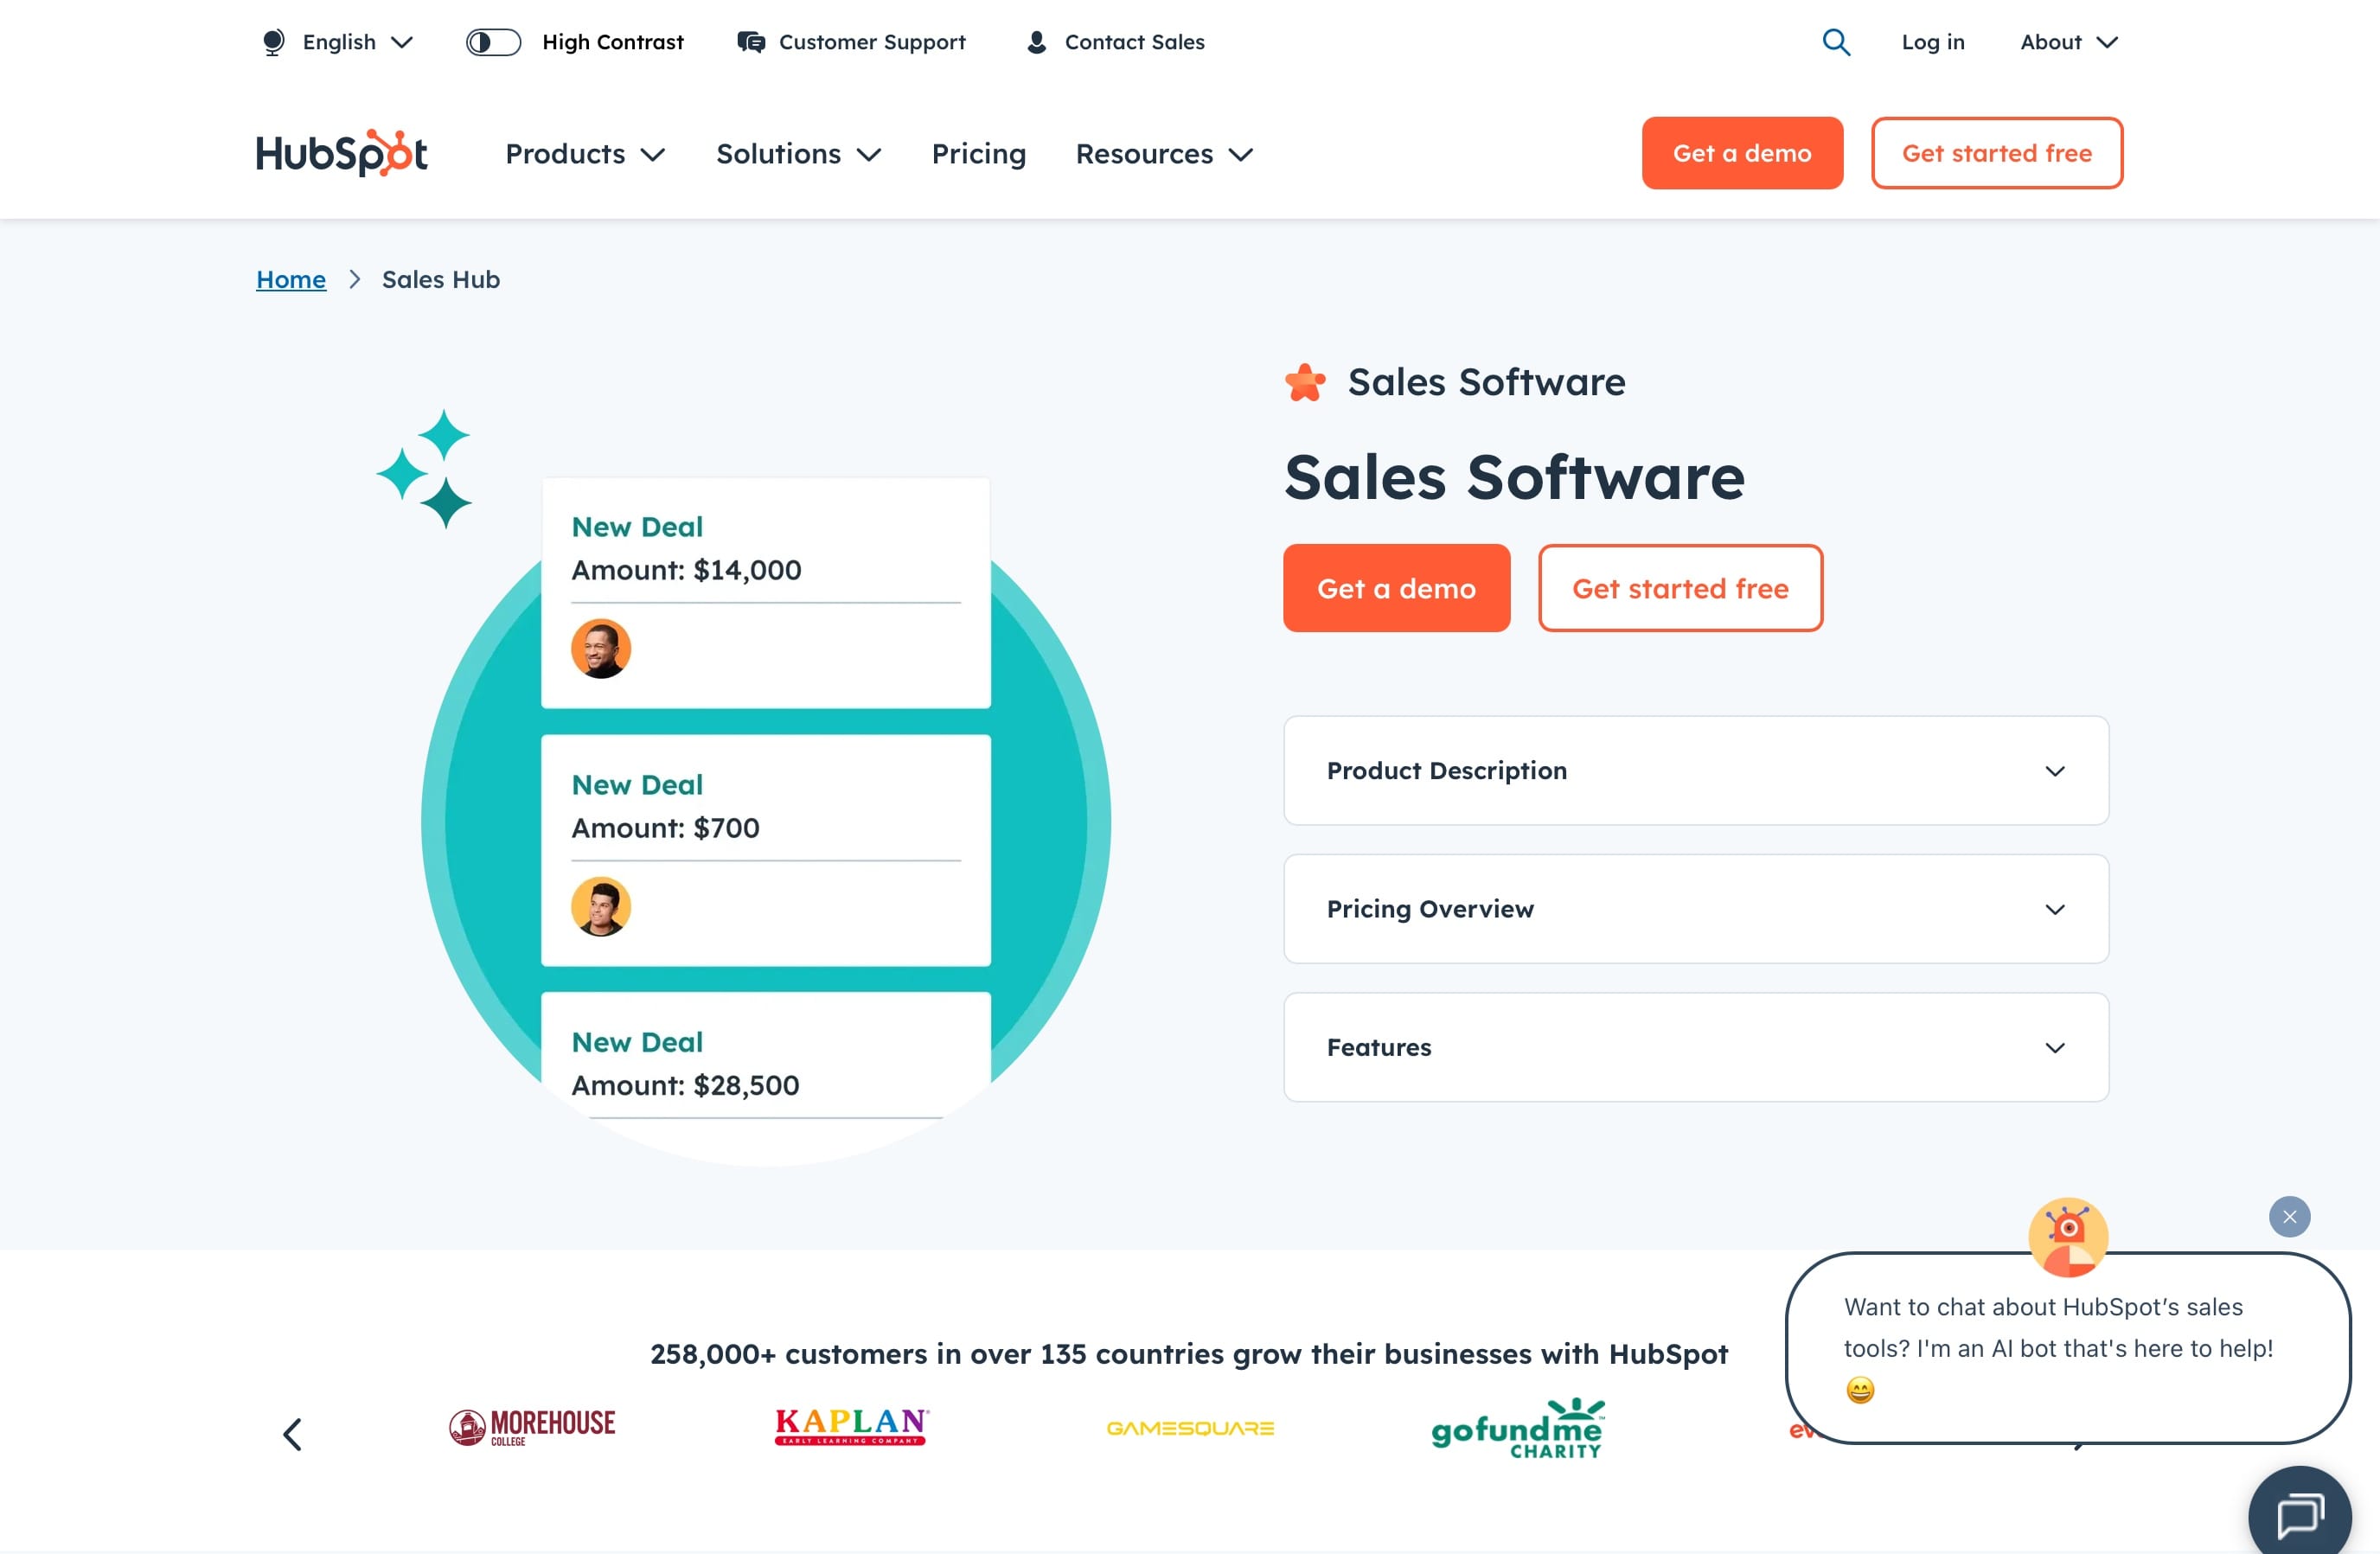Navigate to Home via breadcrumb link
The height and width of the screenshot is (1554, 2380).
(290, 279)
